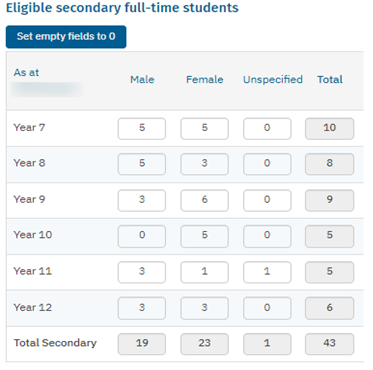Click the Year 11 Female input field
Screen dimensions: 373x370
click(204, 272)
